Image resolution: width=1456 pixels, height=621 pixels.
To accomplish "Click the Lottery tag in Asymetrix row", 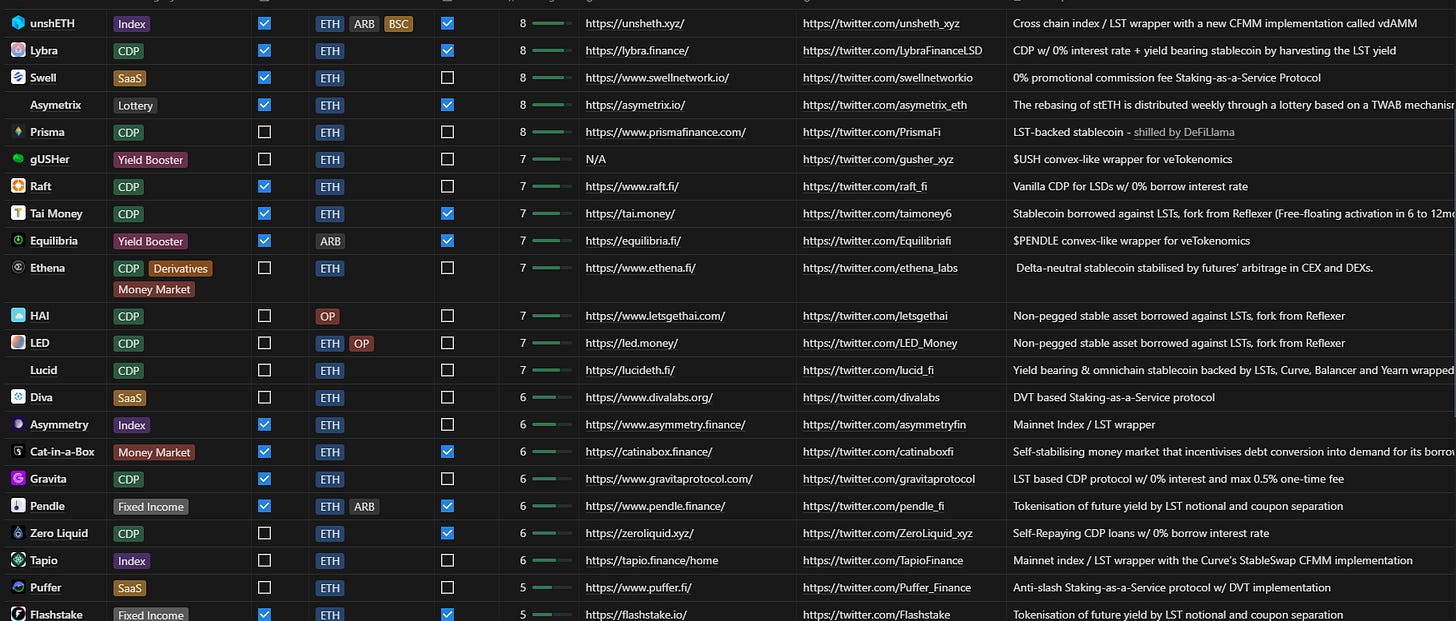I will click(x=136, y=105).
